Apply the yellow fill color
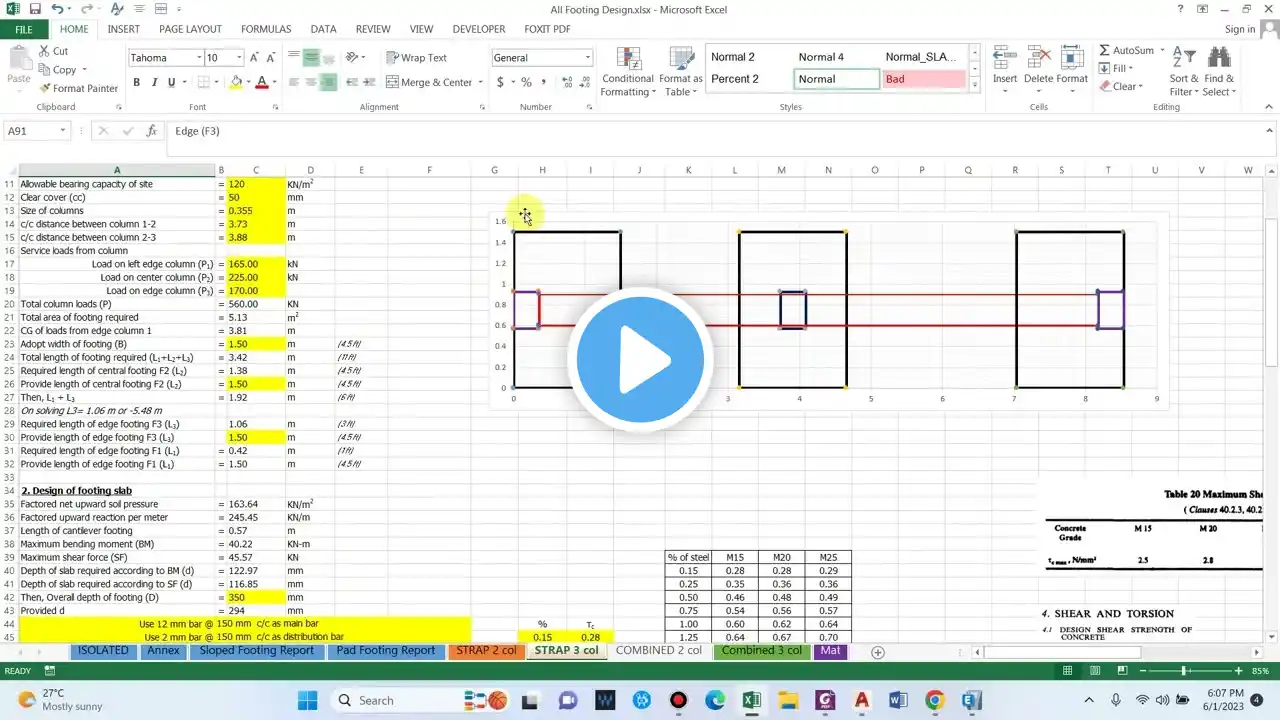1280x720 pixels. 236,82
